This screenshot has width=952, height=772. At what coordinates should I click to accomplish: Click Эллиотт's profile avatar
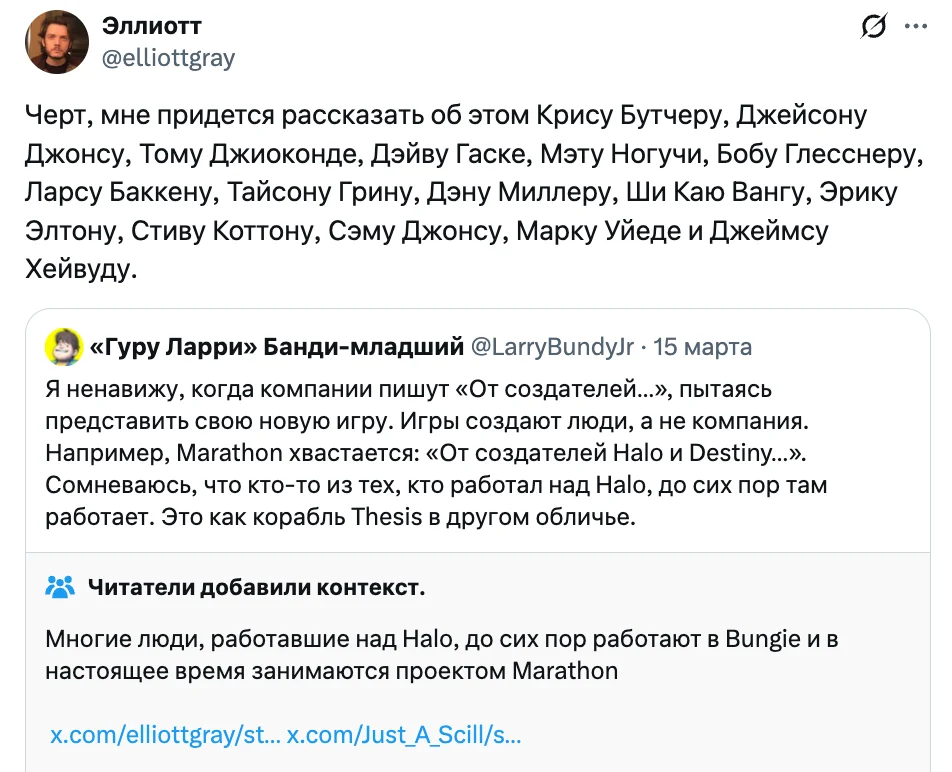coord(57,42)
